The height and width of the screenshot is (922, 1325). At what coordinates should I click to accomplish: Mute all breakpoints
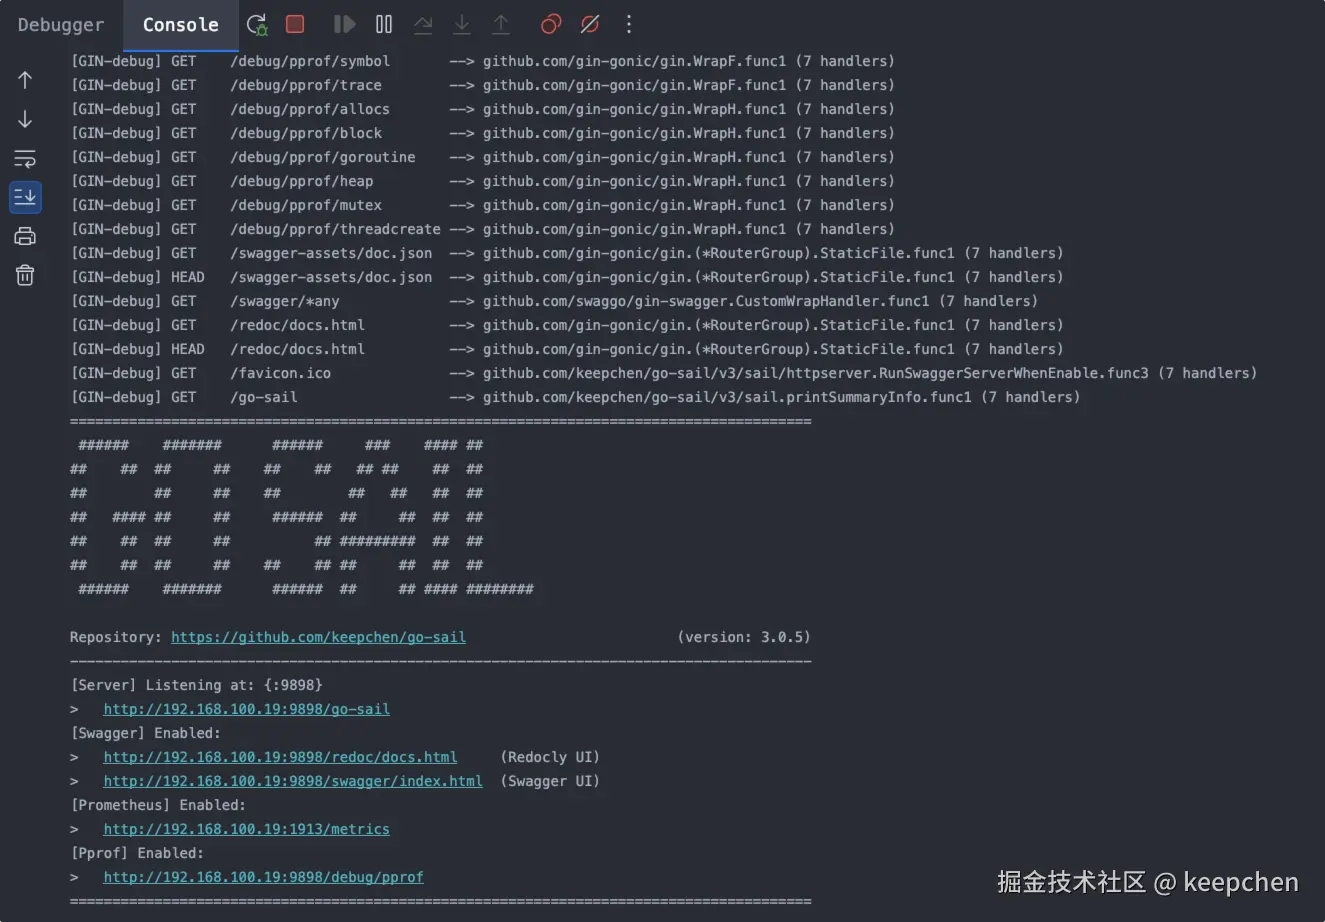[x=590, y=24]
